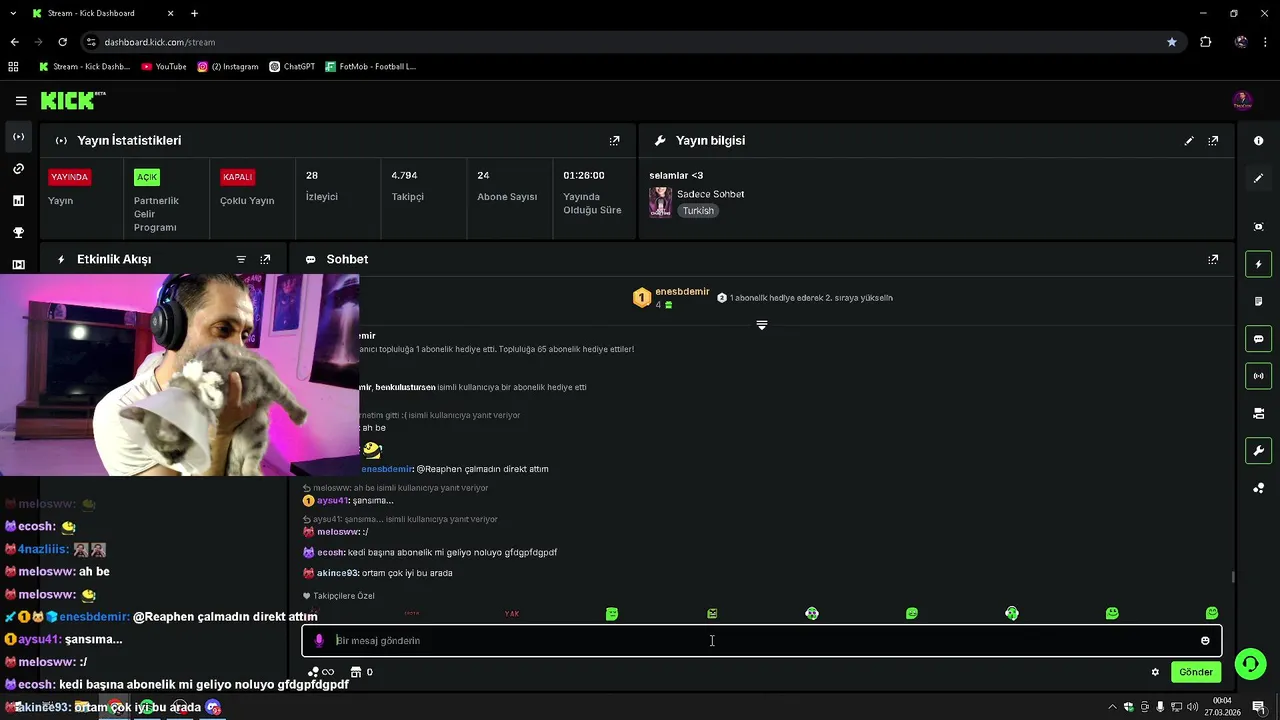Click the webcam overlay preview
The image size is (1280, 720).
179,375
